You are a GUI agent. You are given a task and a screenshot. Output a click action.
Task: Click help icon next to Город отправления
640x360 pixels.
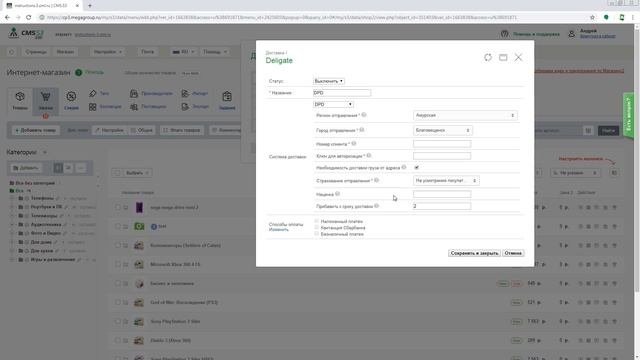tap(362, 130)
